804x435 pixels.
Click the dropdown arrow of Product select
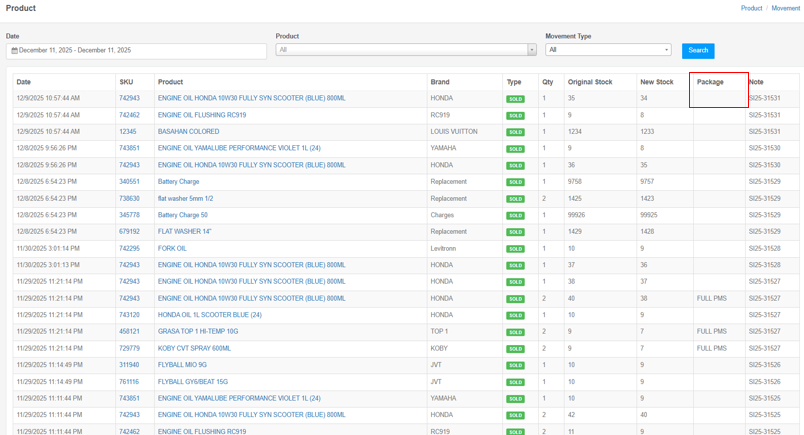pos(531,50)
